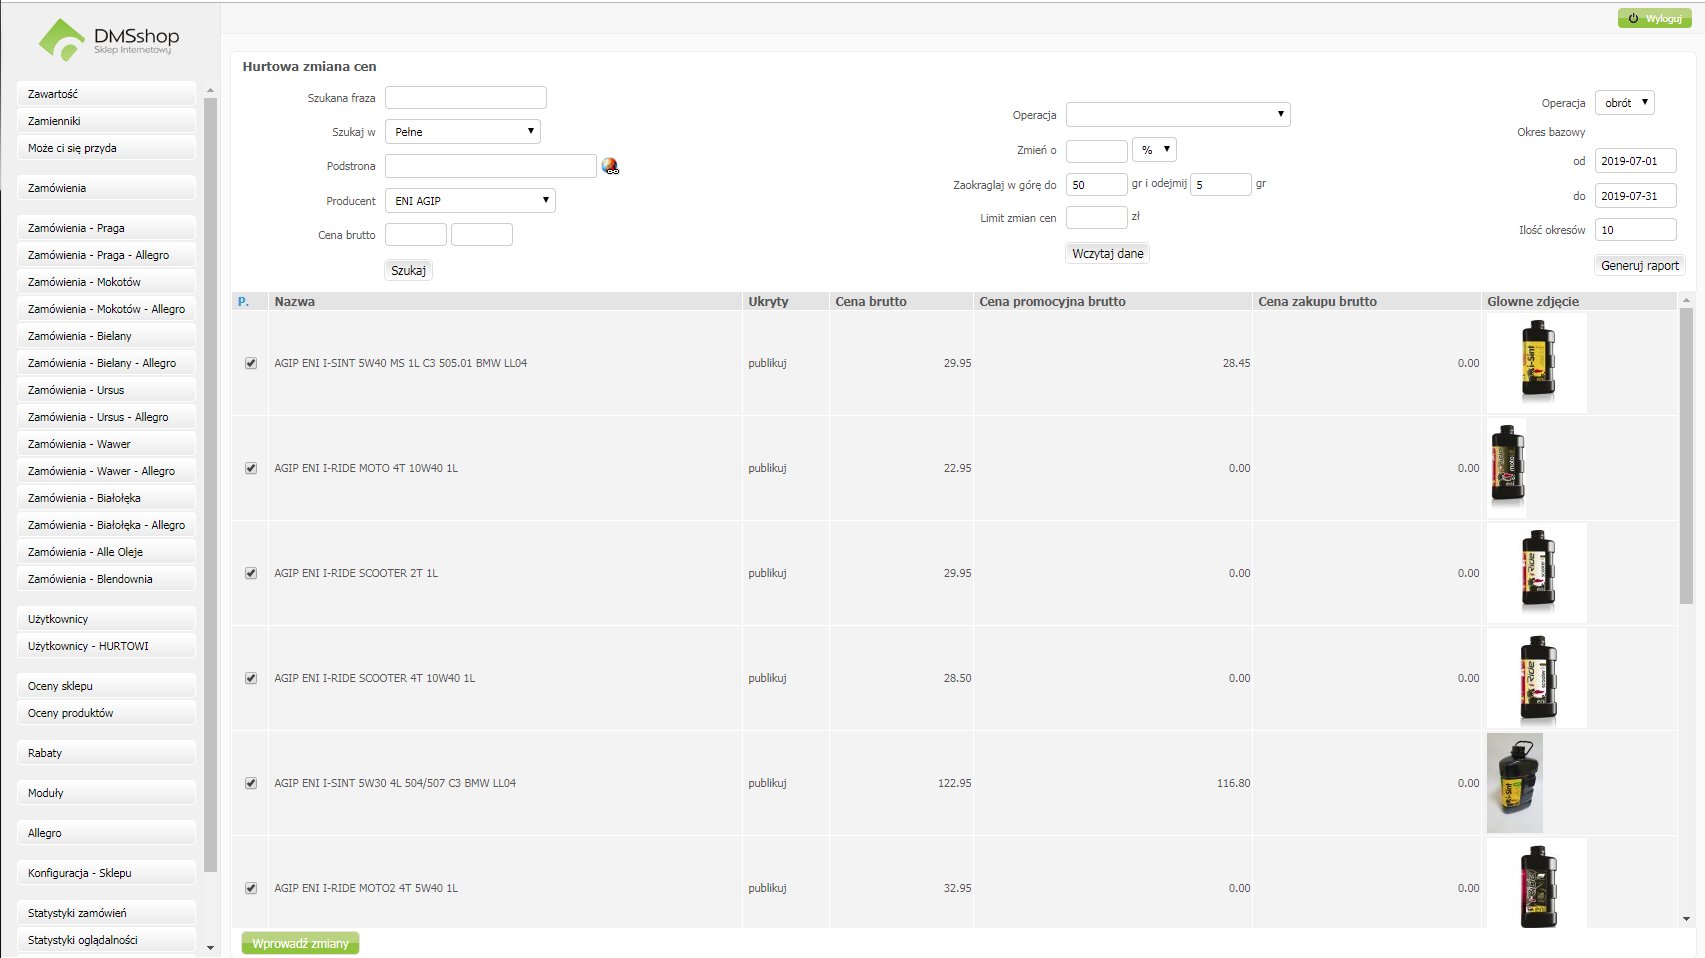1705x958 pixels.
Task: Open Może ci się przyda menu
Action: tap(106, 148)
